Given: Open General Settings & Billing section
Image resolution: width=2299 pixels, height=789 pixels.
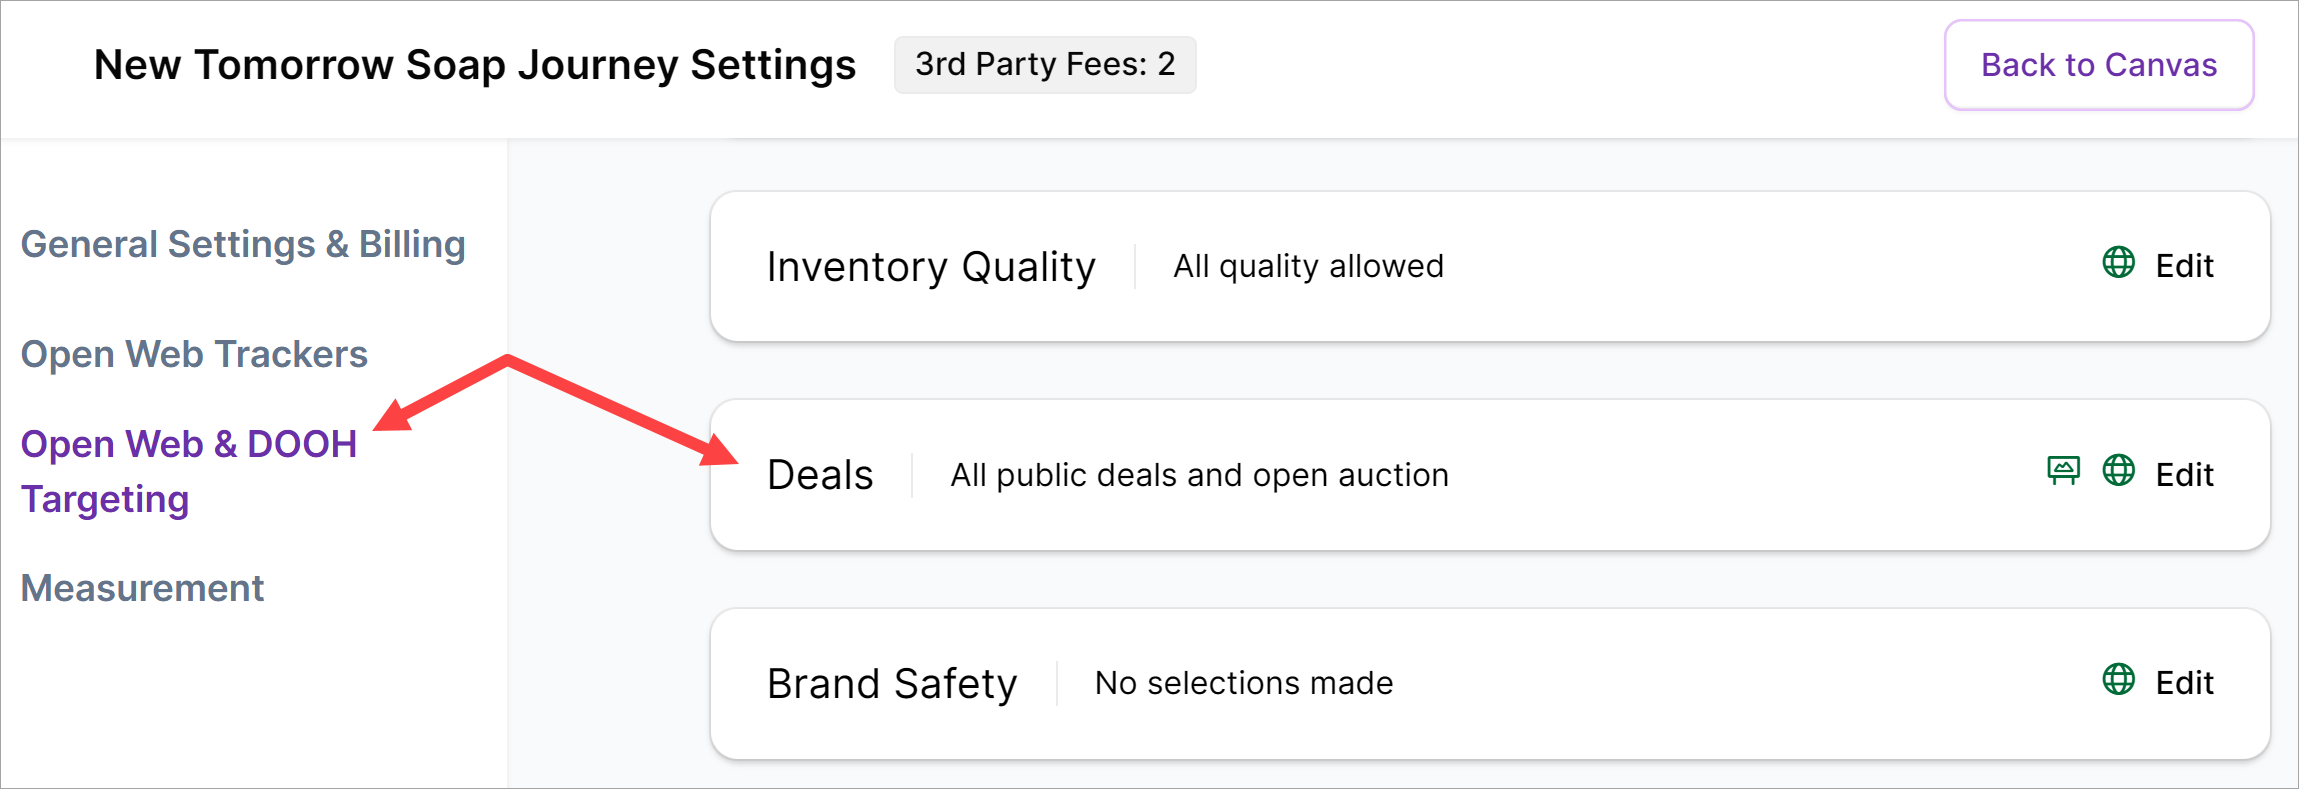Looking at the screenshot, I should tap(243, 245).
